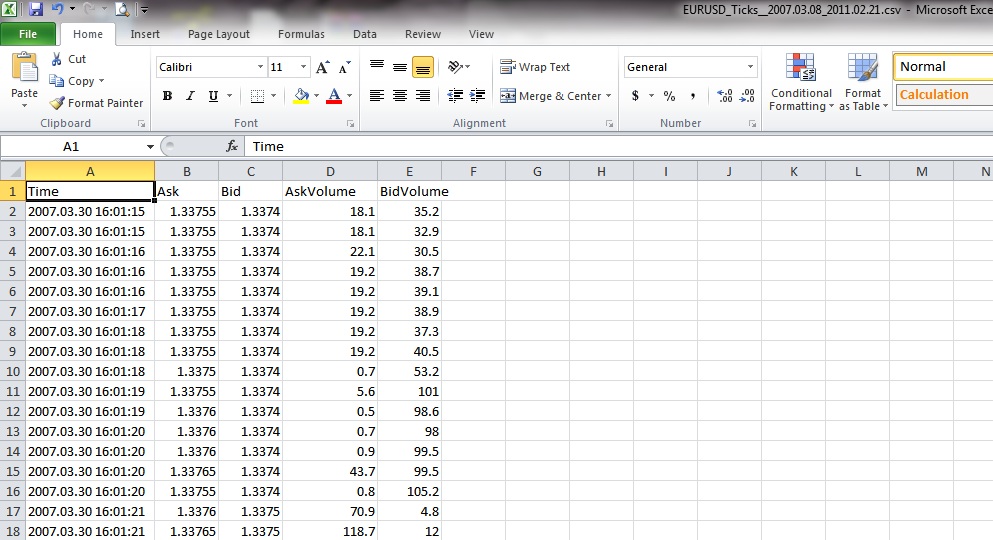Switch to the Page Layout tab

pyautogui.click(x=218, y=34)
